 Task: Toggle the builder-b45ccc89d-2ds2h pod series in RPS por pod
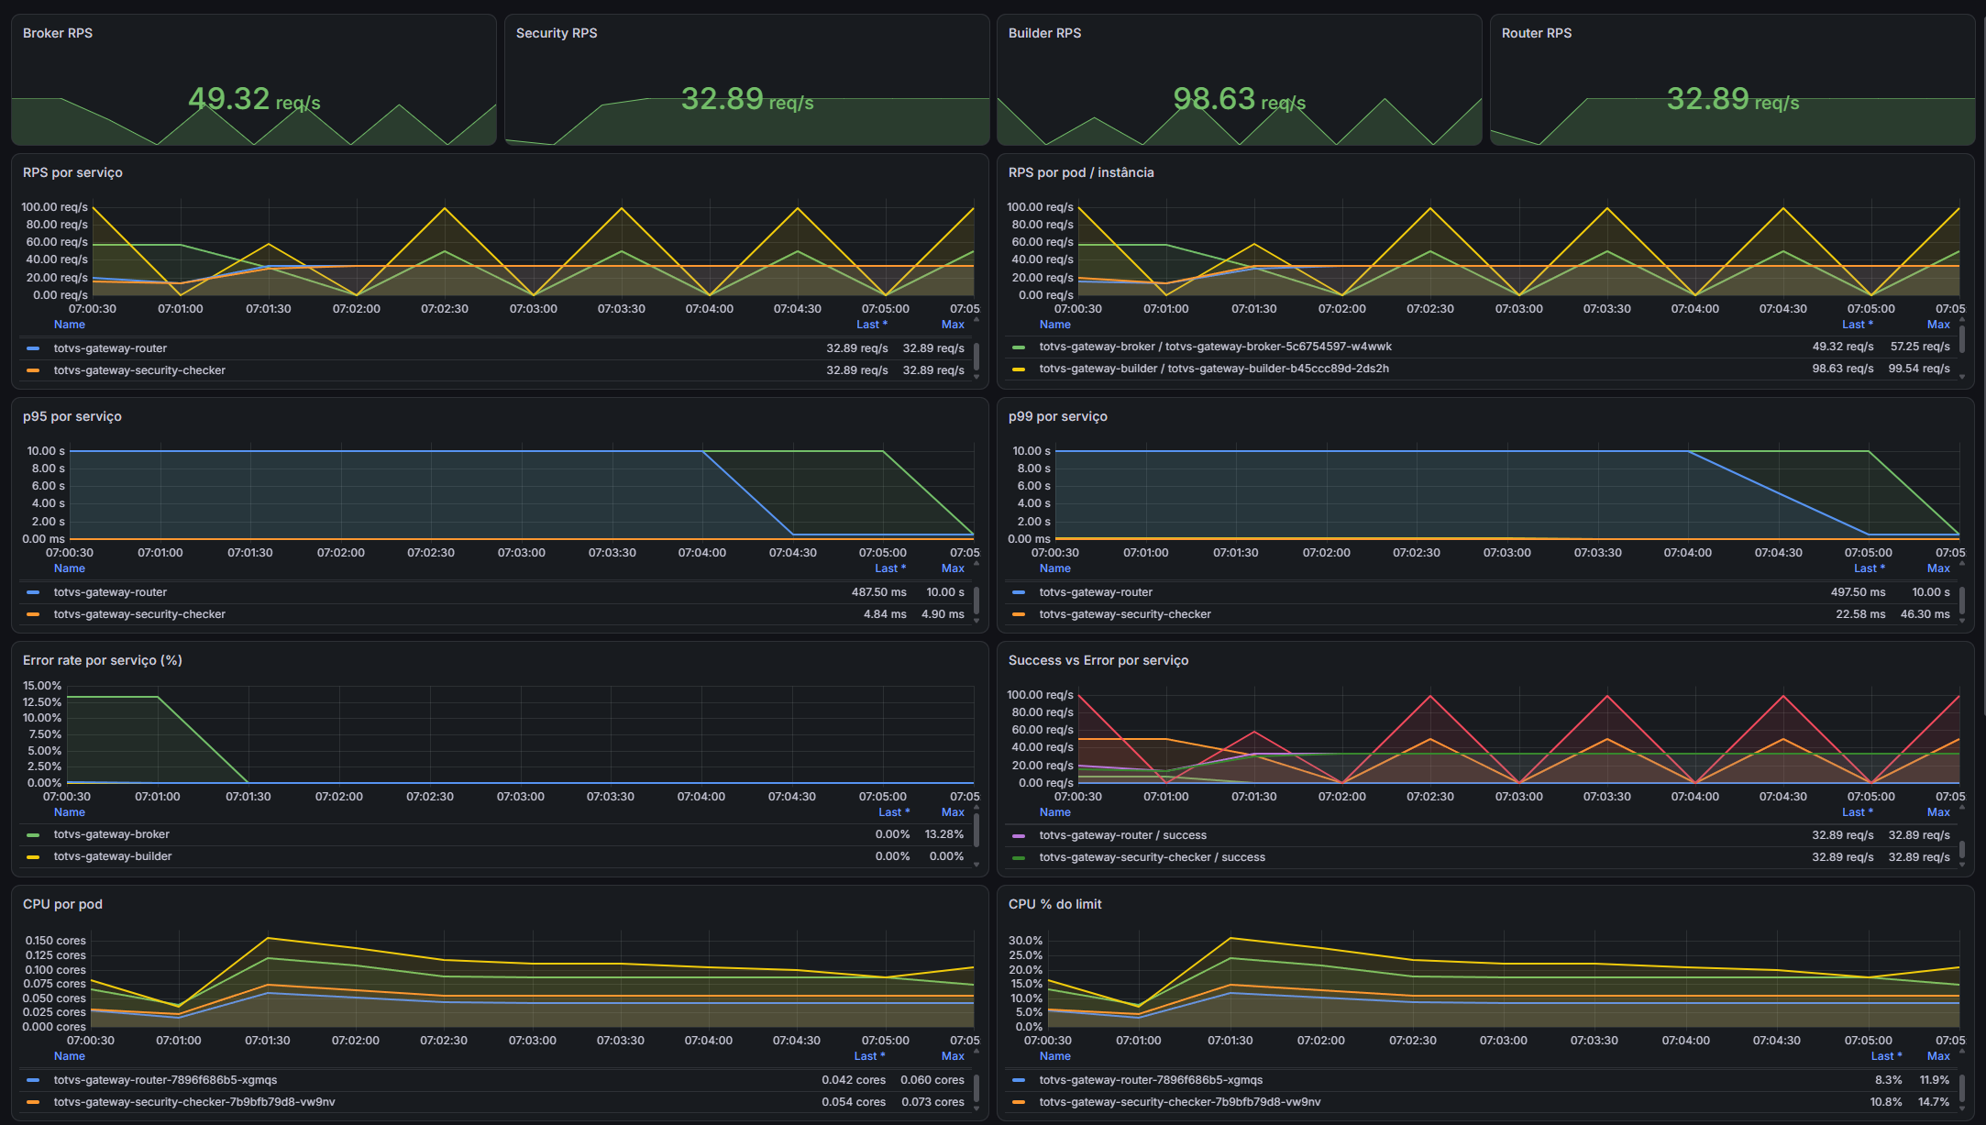(1213, 368)
